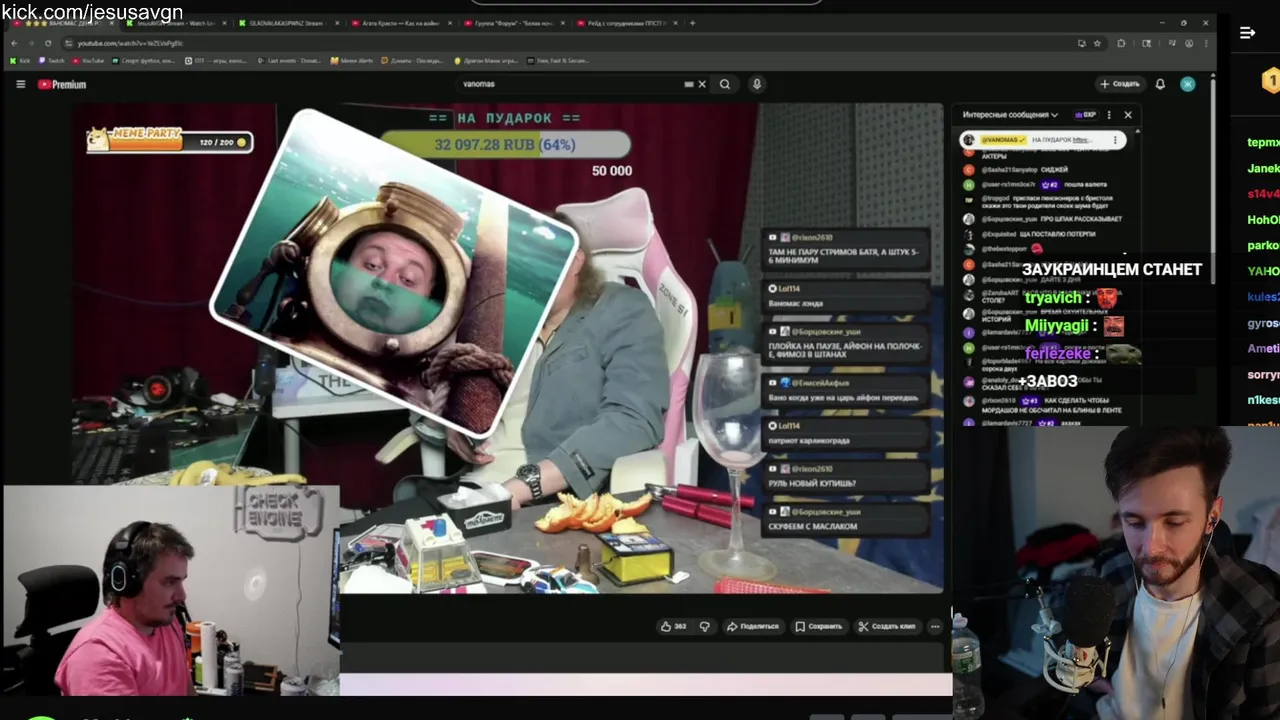Bookmark this page with the star
The height and width of the screenshot is (720, 1280).
tap(1097, 43)
